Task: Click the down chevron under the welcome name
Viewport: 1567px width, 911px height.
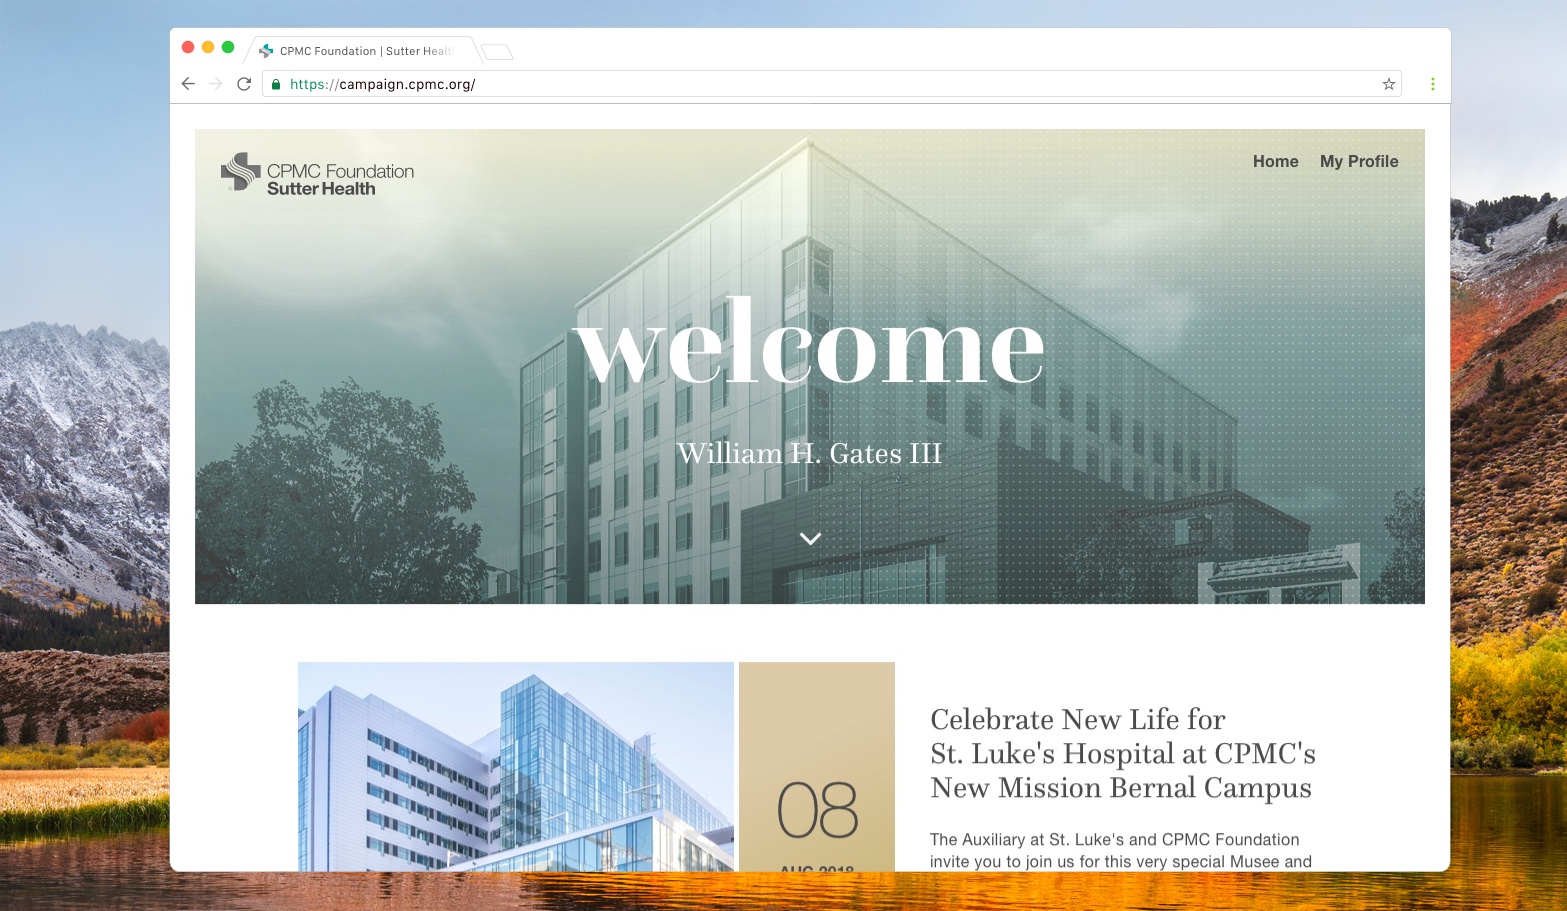Action: [x=811, y=538]
